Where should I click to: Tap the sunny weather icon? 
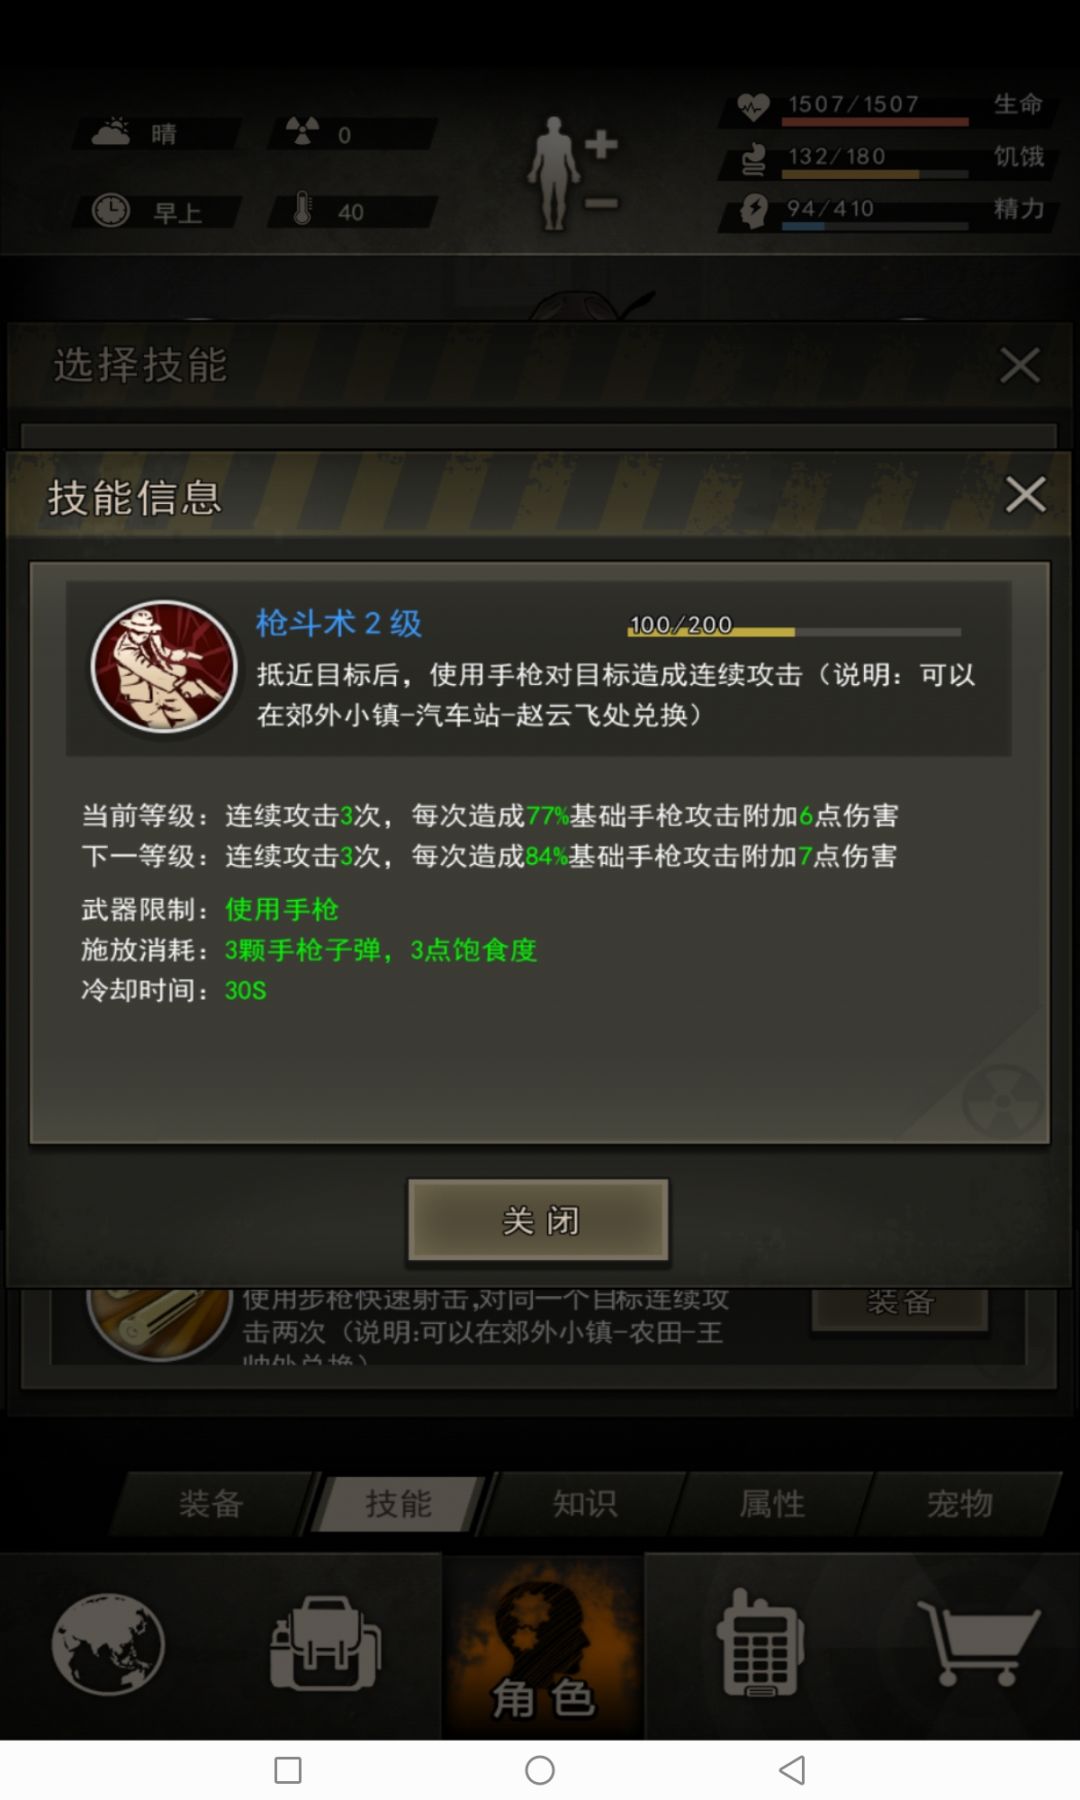tap(112, 131)
